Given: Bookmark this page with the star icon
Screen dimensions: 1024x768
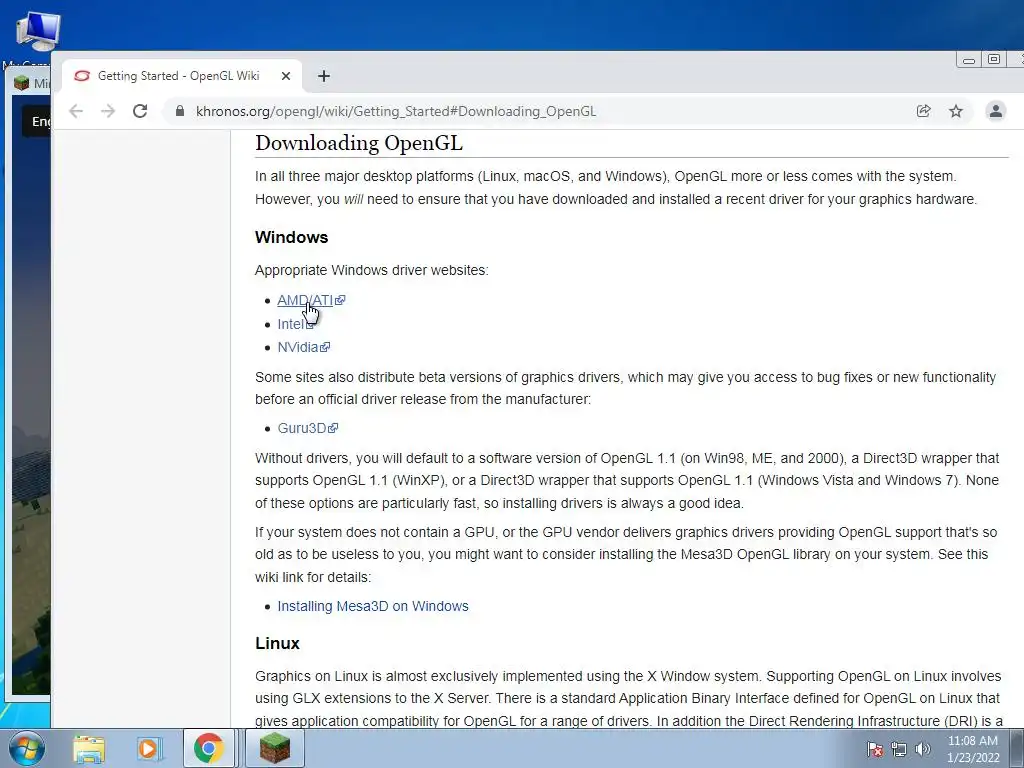Looking at the screenshot, I should pyautogui.click(x=956, y=111).
